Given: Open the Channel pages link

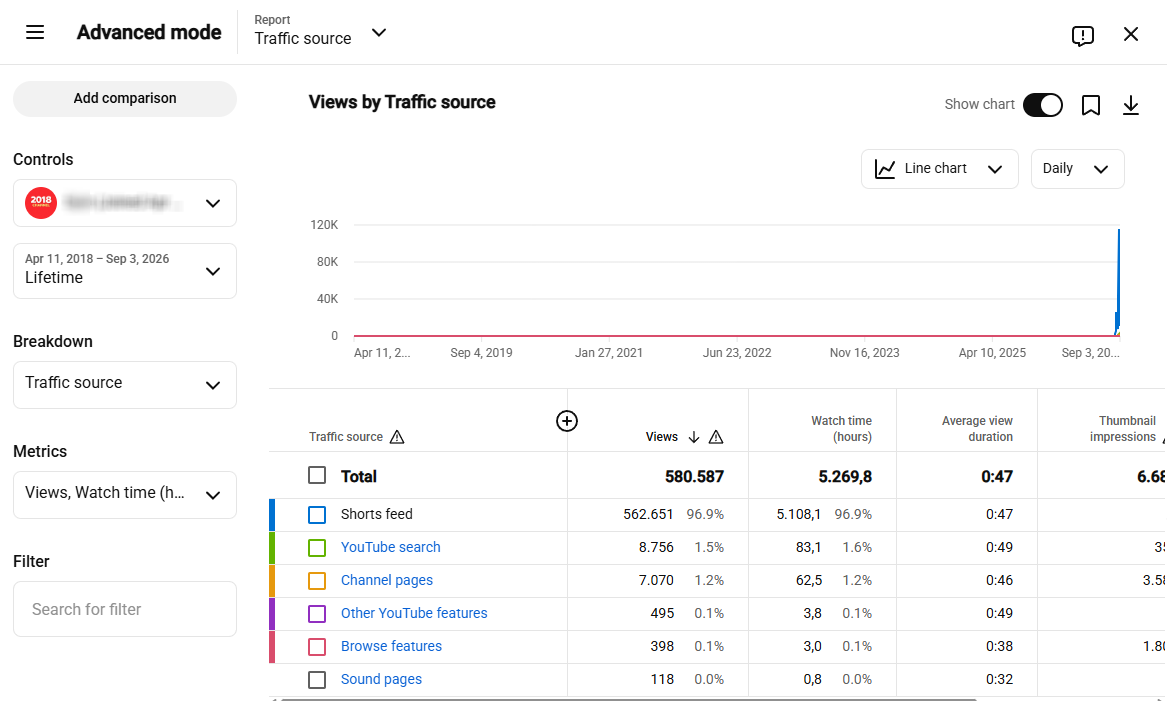Looking at the screenshot, I should click(x=386, y=580).
